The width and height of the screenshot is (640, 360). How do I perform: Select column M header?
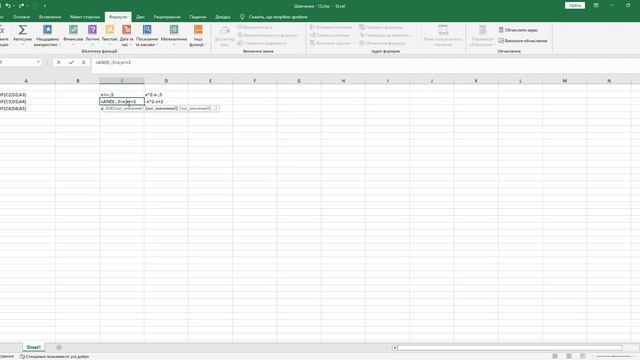pos(564,81)
